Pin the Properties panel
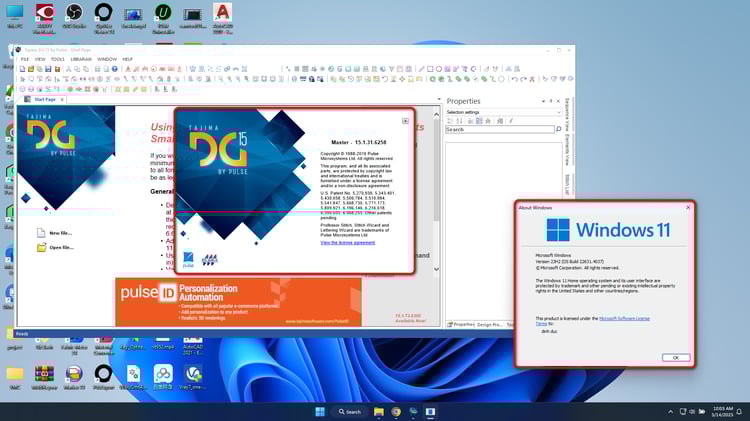Screen dimensions: 750x421 (551, 101)
